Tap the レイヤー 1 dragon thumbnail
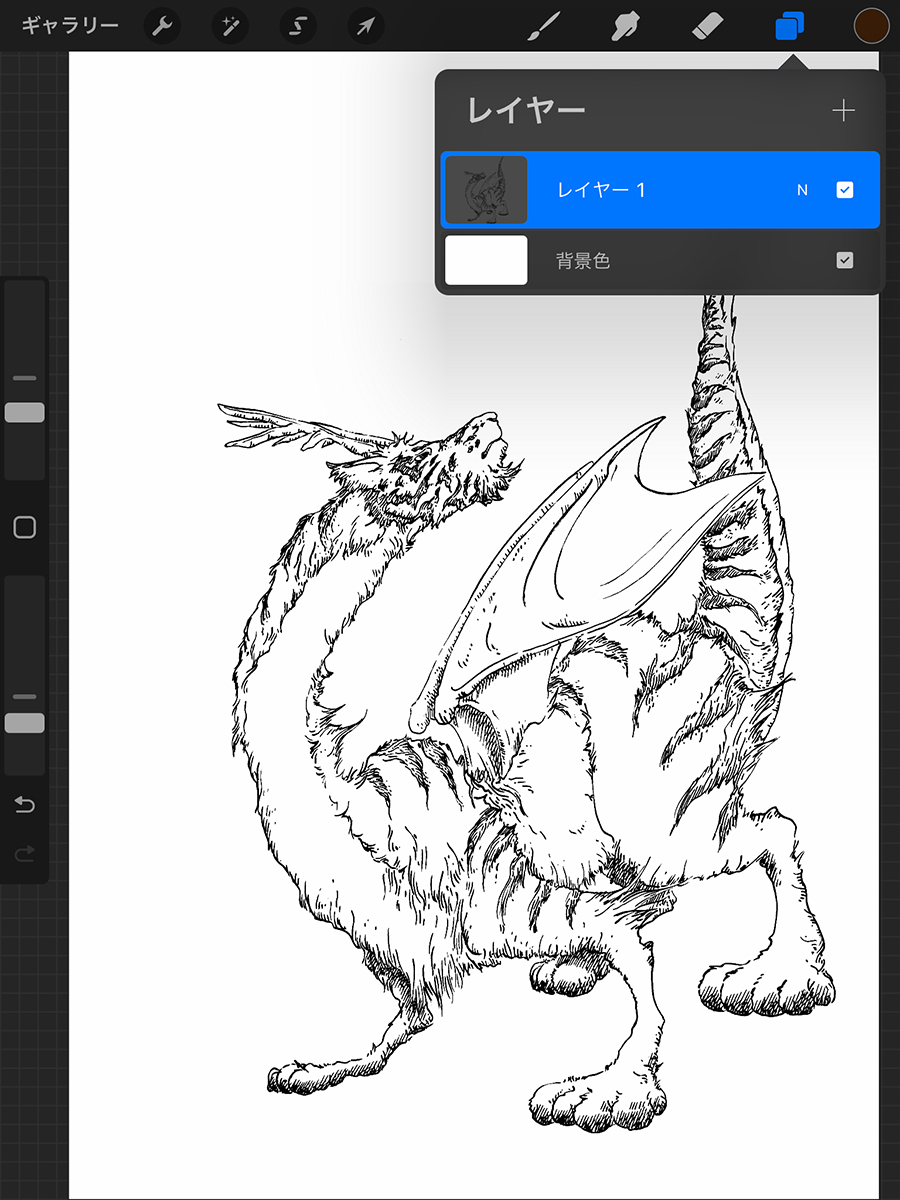The height and width of the screenshot is (1200, 900). click(486, 190)
